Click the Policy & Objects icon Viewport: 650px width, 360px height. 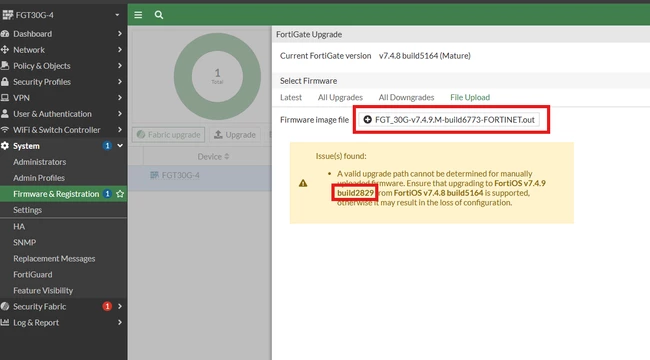tap(5, 66)
